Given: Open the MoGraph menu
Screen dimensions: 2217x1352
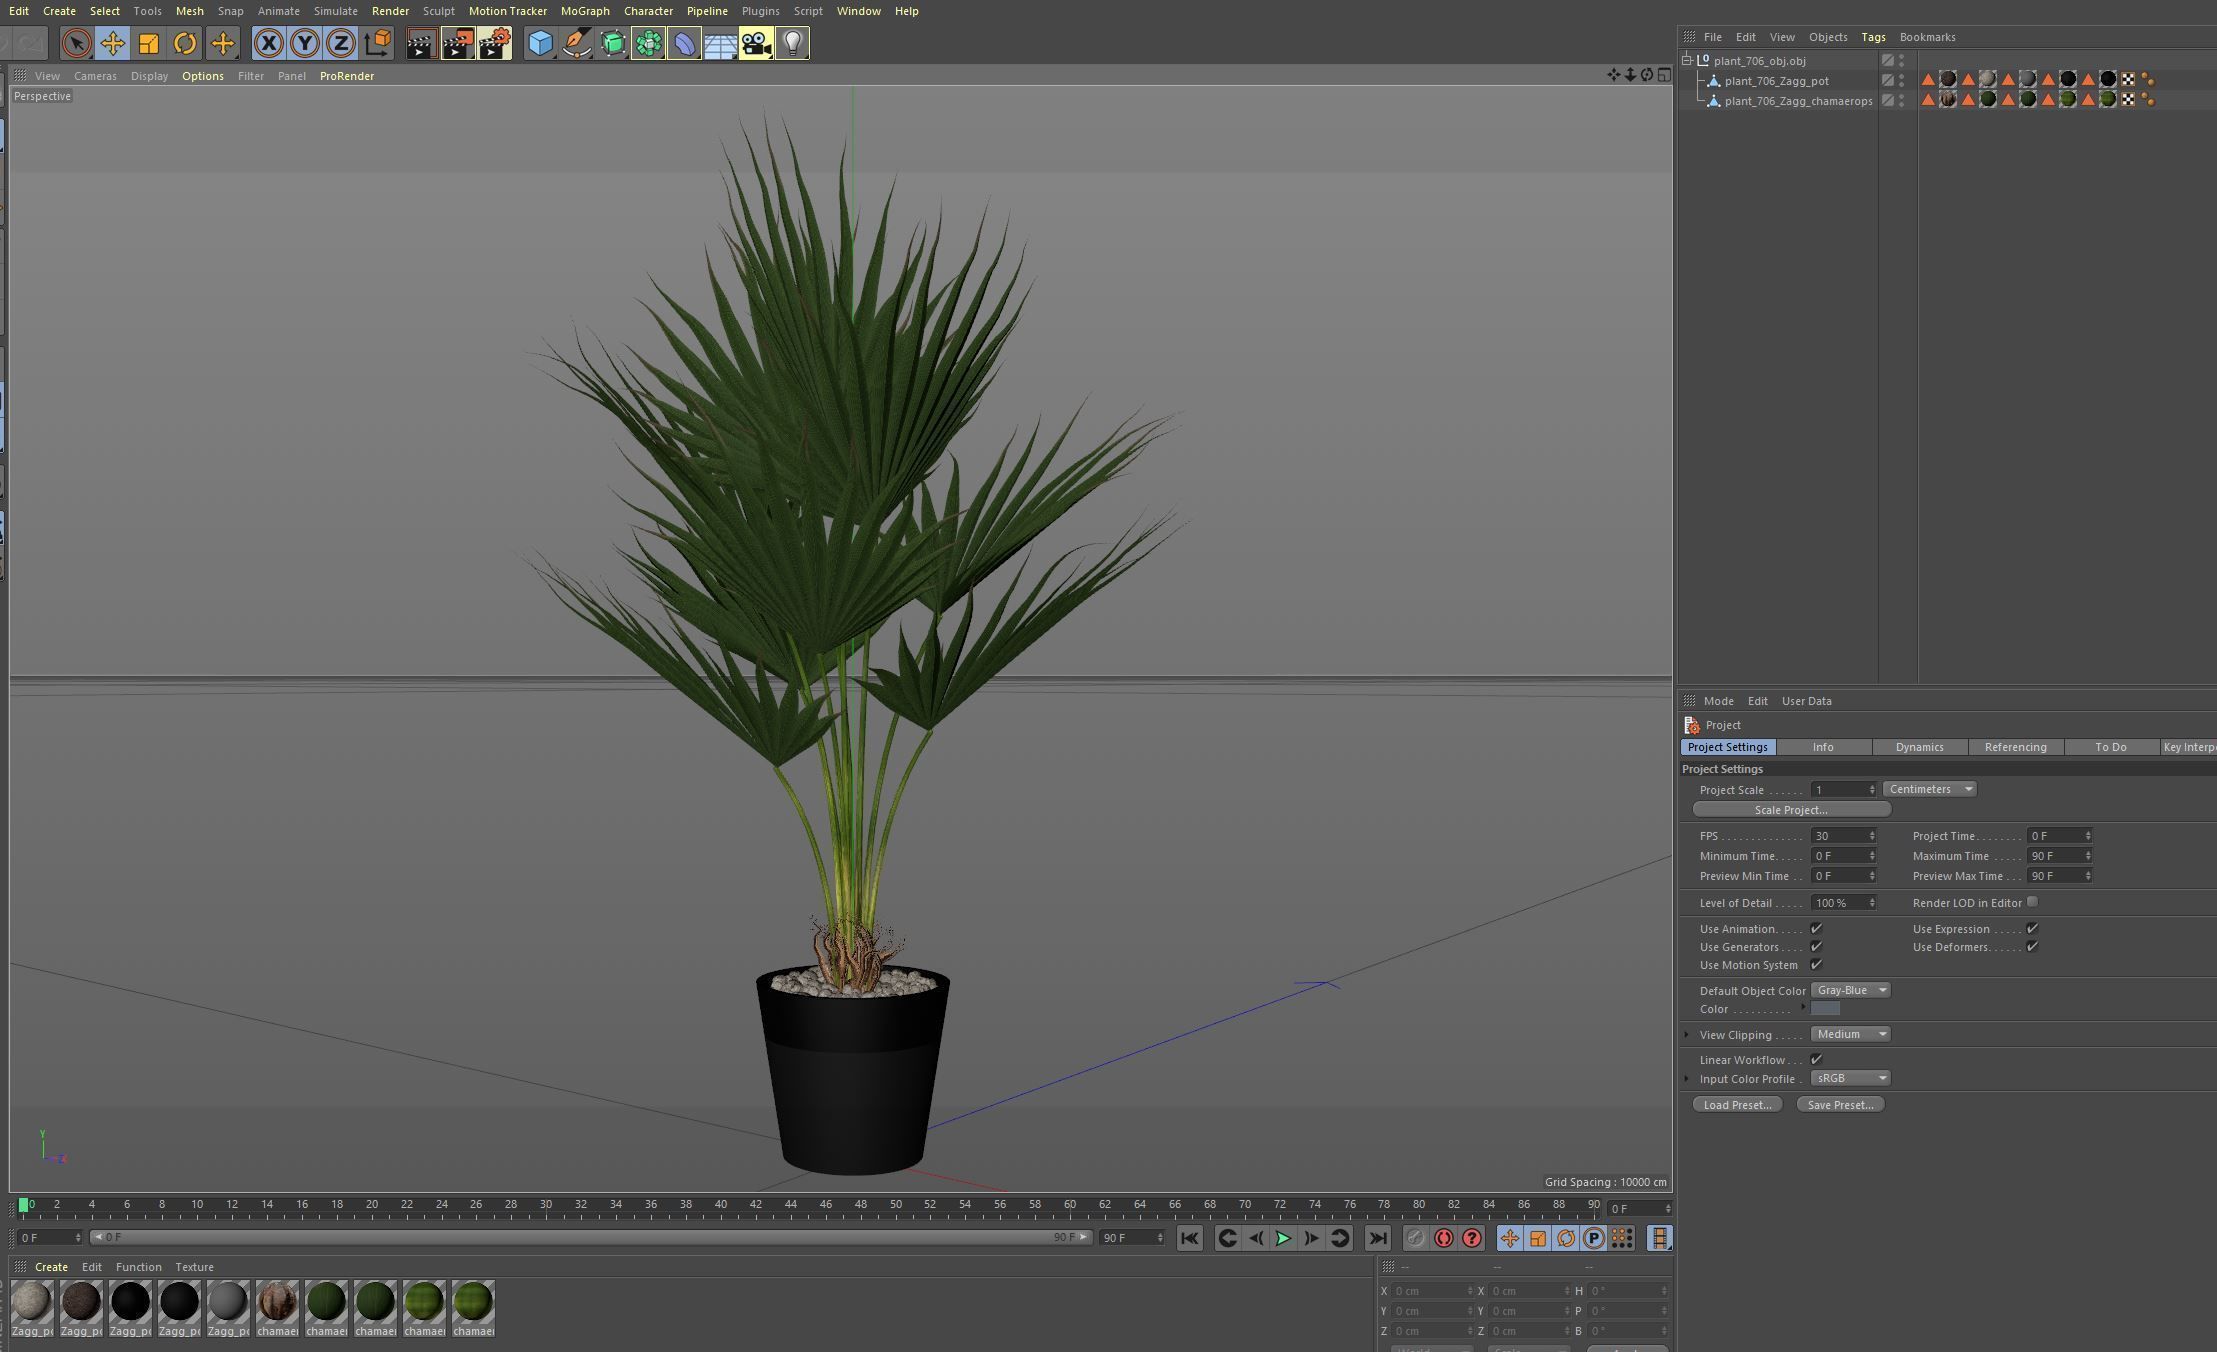Looking at the screenshot, I should [585, 11].
